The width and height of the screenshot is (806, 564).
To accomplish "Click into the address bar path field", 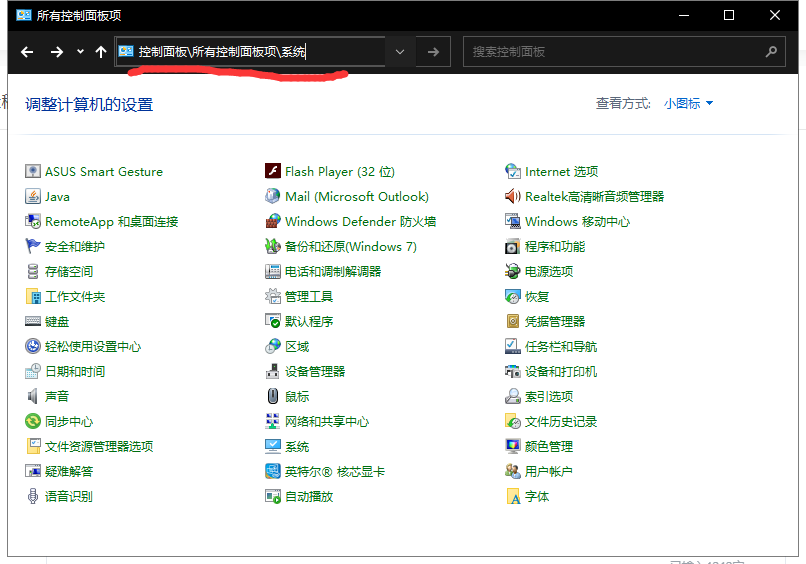I will pyautogui.click(x=250, y=51).
